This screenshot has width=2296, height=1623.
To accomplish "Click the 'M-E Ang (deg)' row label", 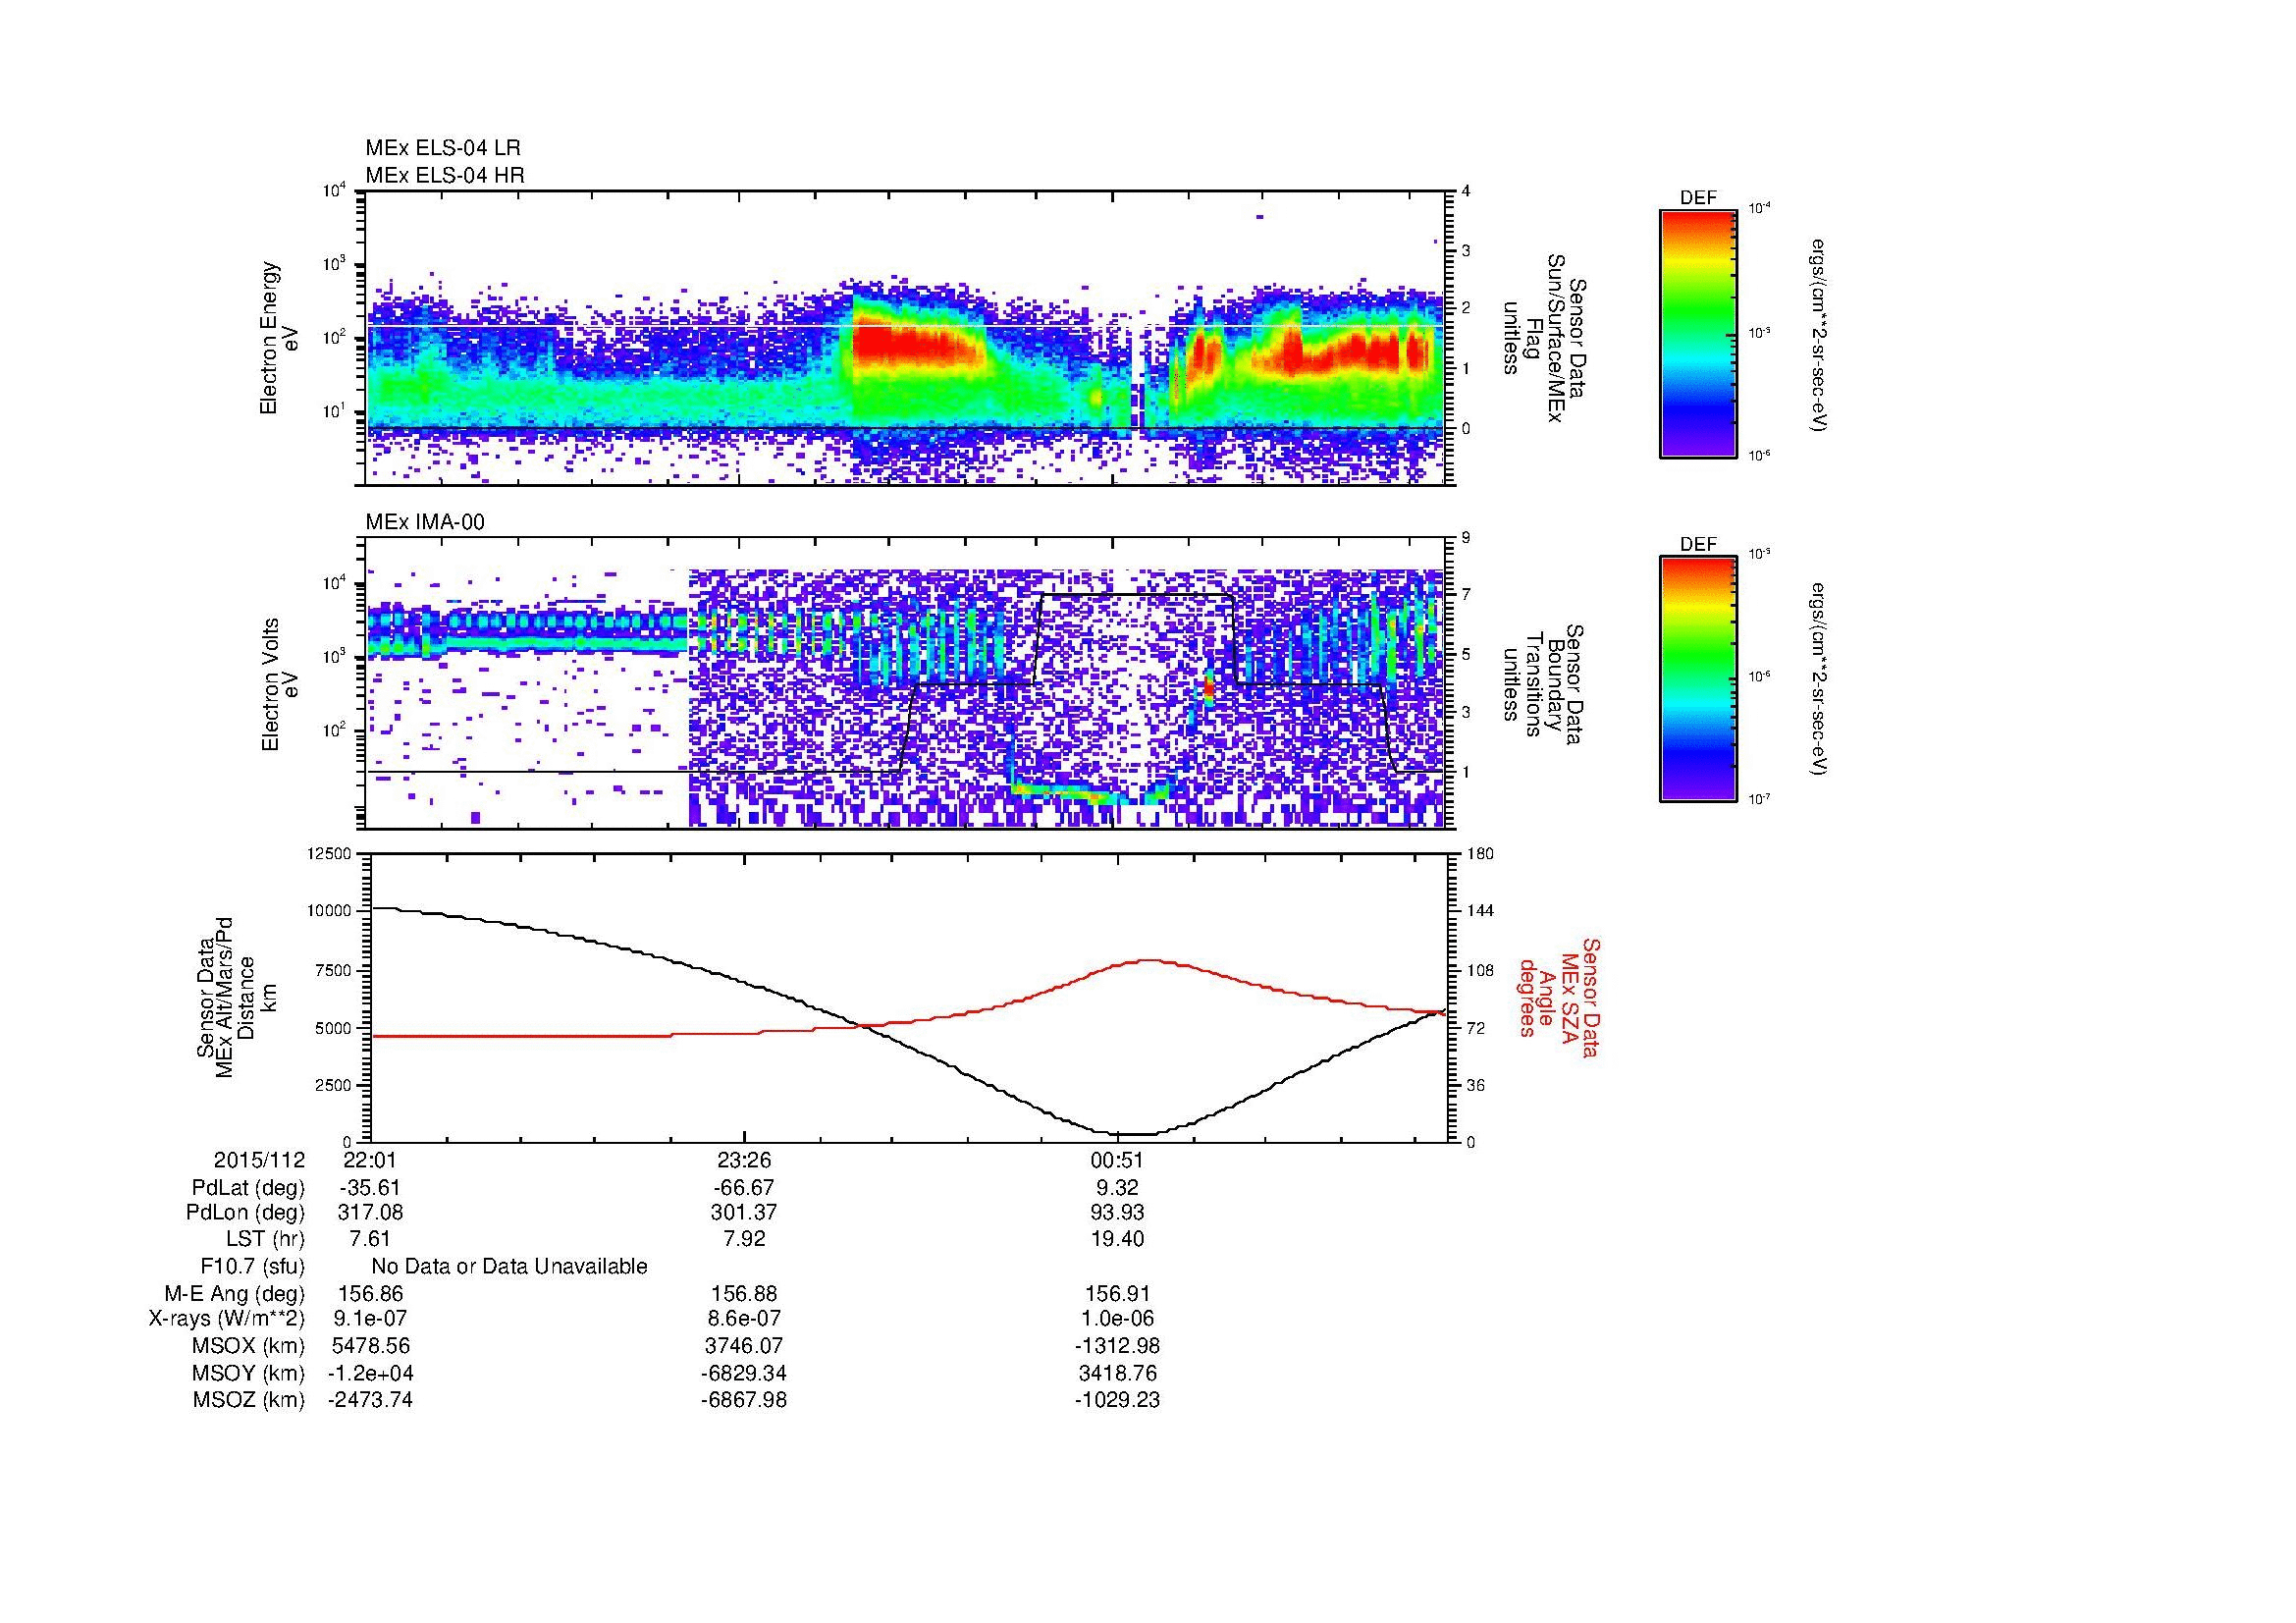I will 235,1294.
